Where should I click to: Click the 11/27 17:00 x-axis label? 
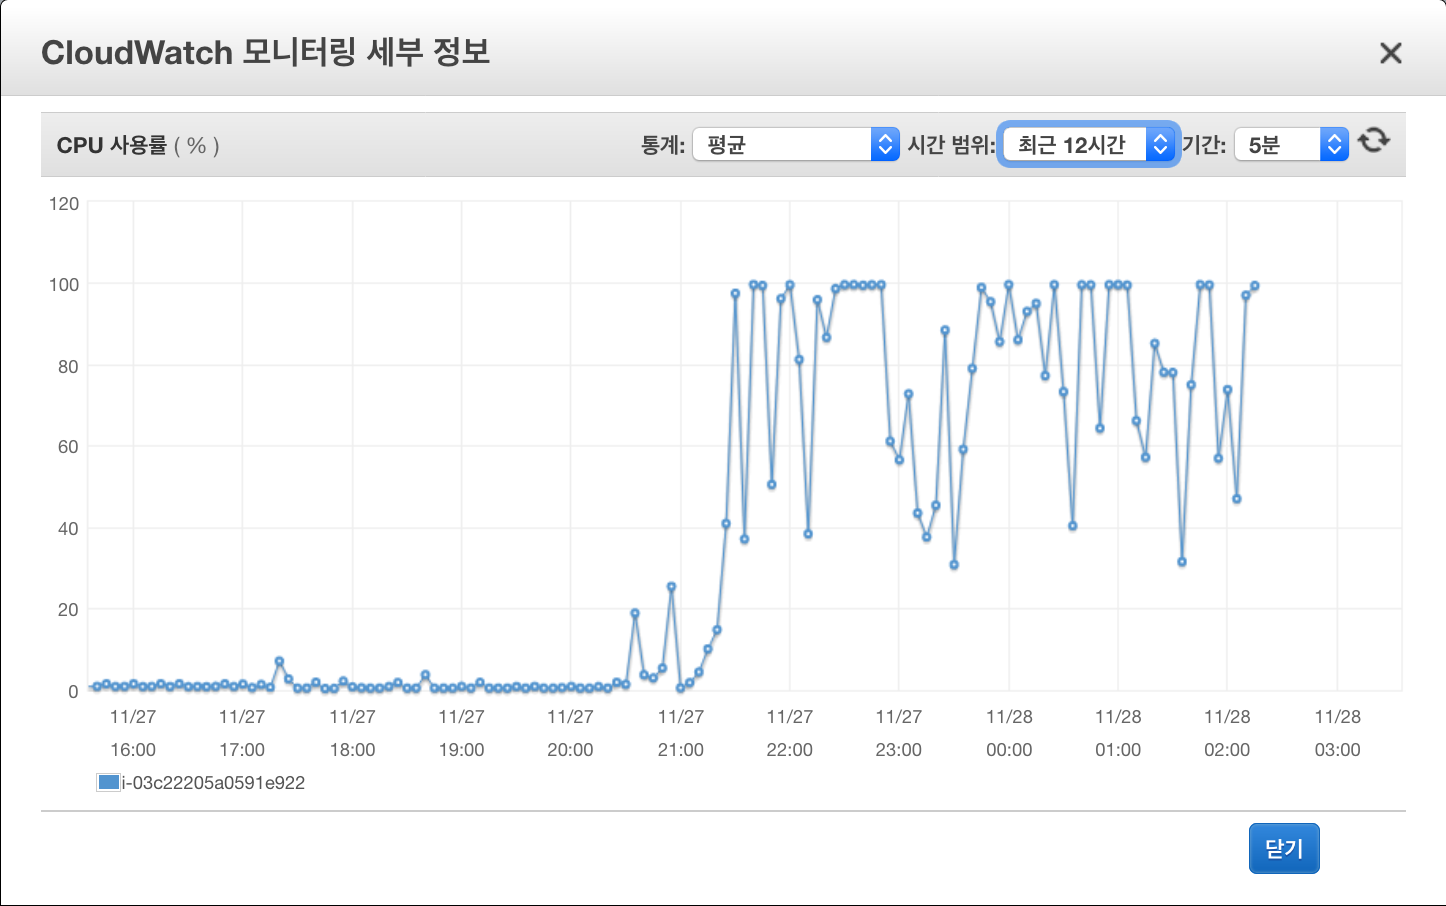click(x=242, y=733)
